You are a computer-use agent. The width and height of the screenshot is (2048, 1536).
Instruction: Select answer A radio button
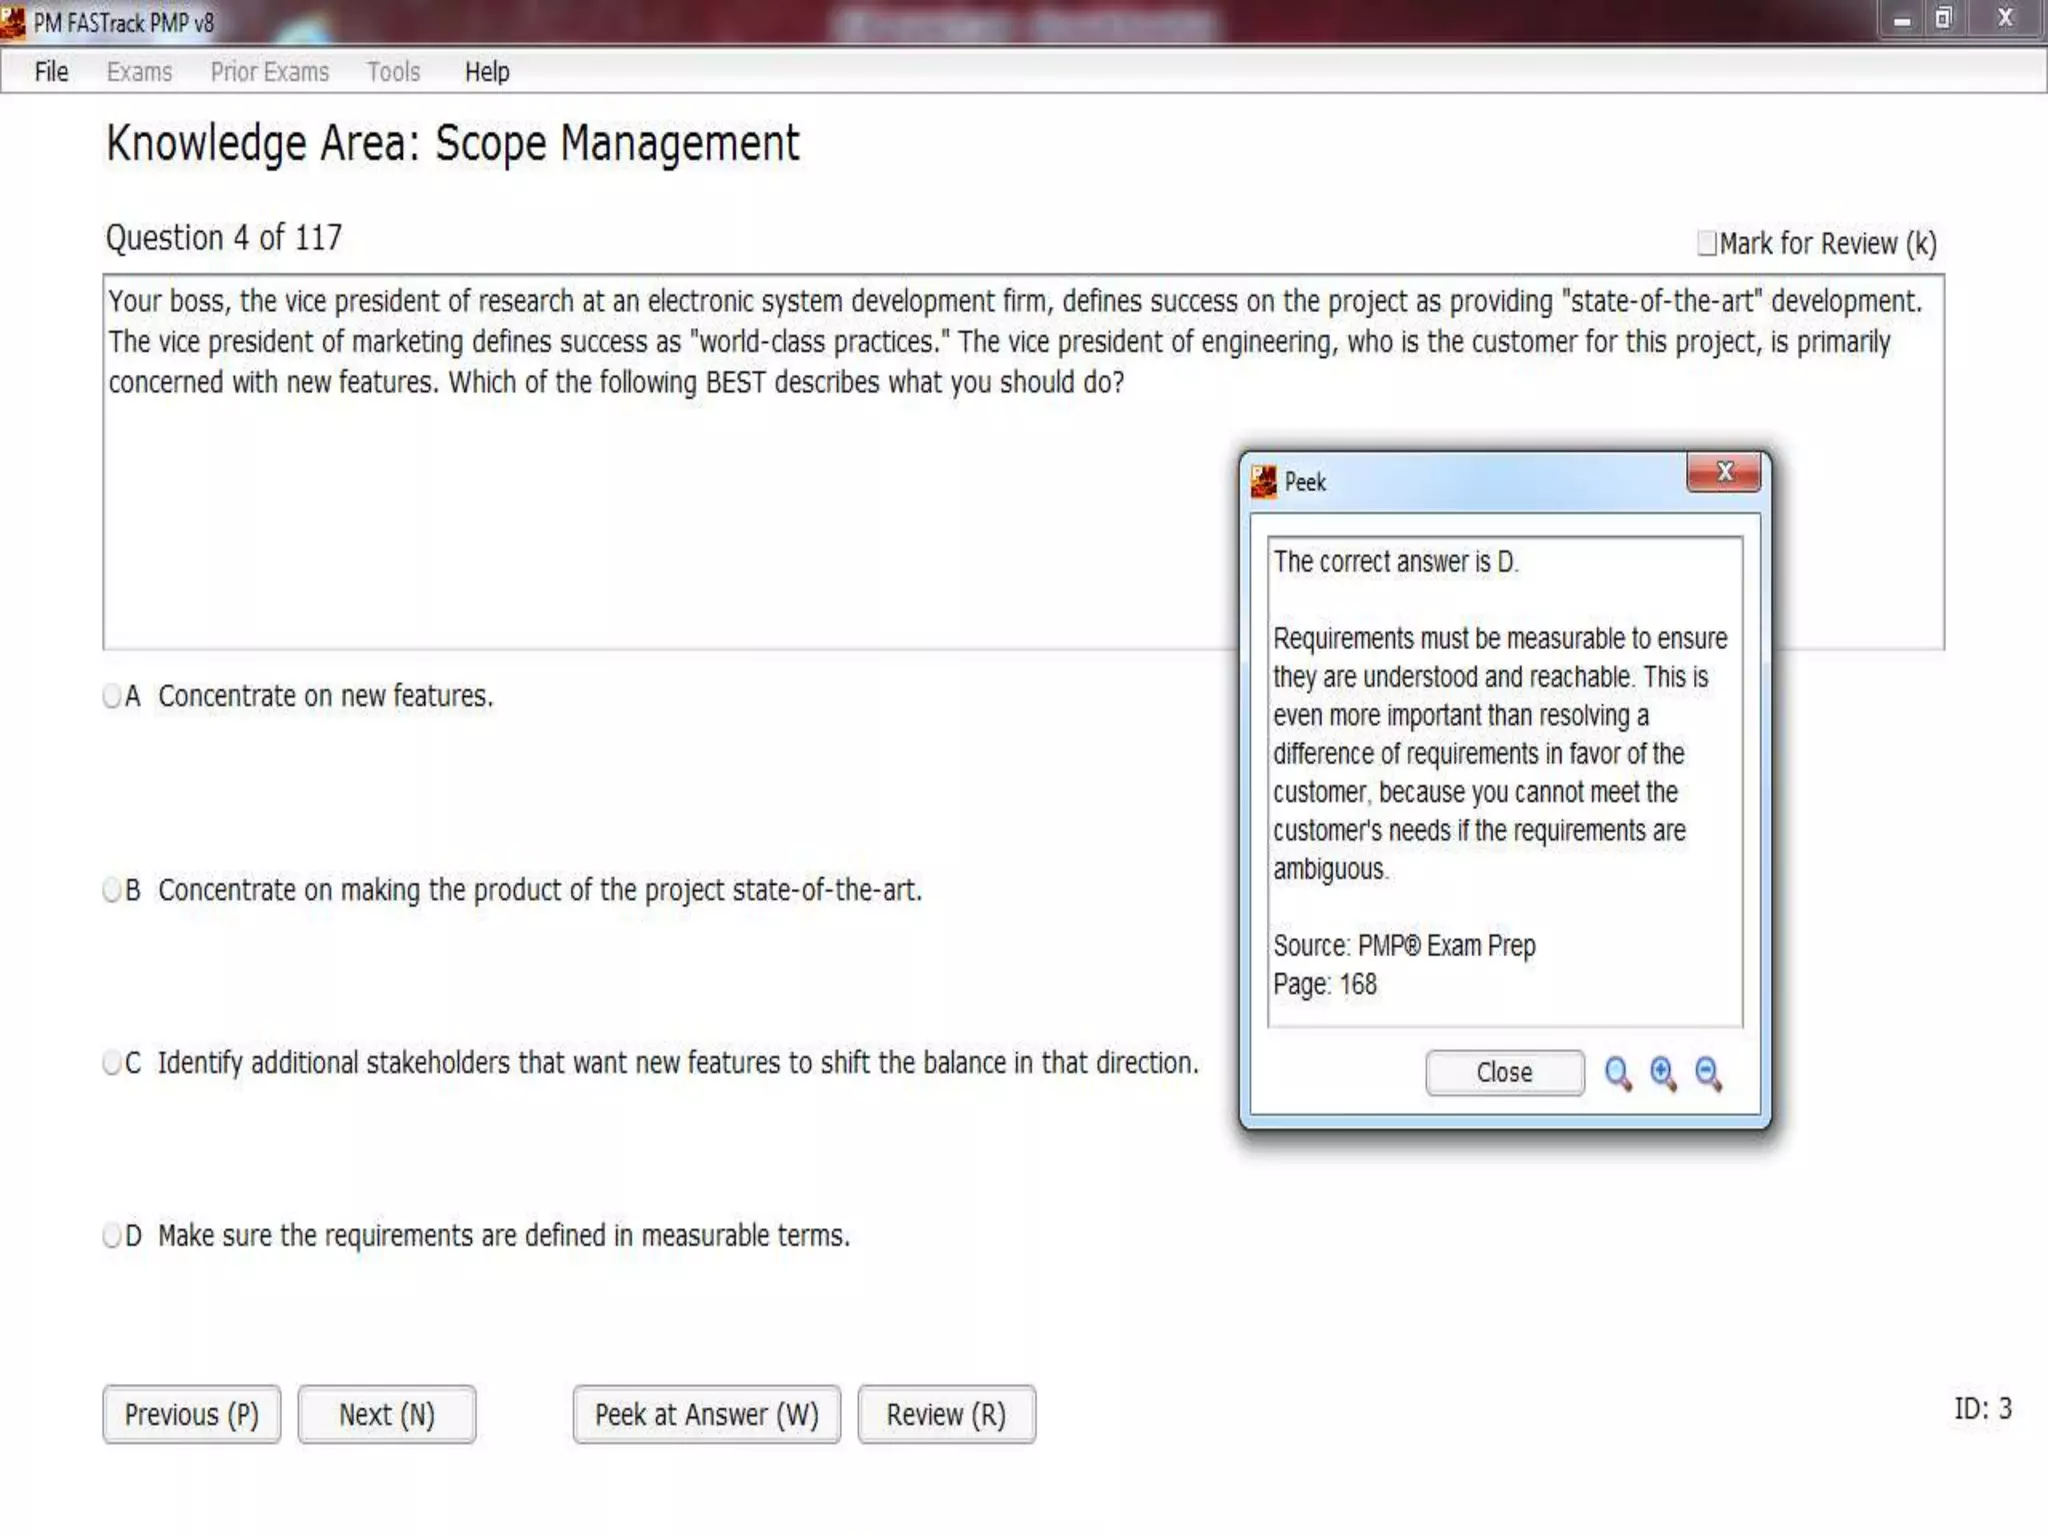click(112, 696)
